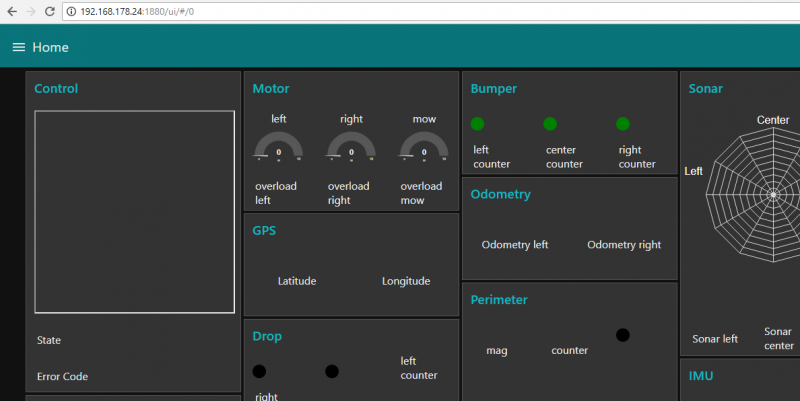This screenshot has height=401, width=800.
Task: Click the State label
Action: [49, 340]
